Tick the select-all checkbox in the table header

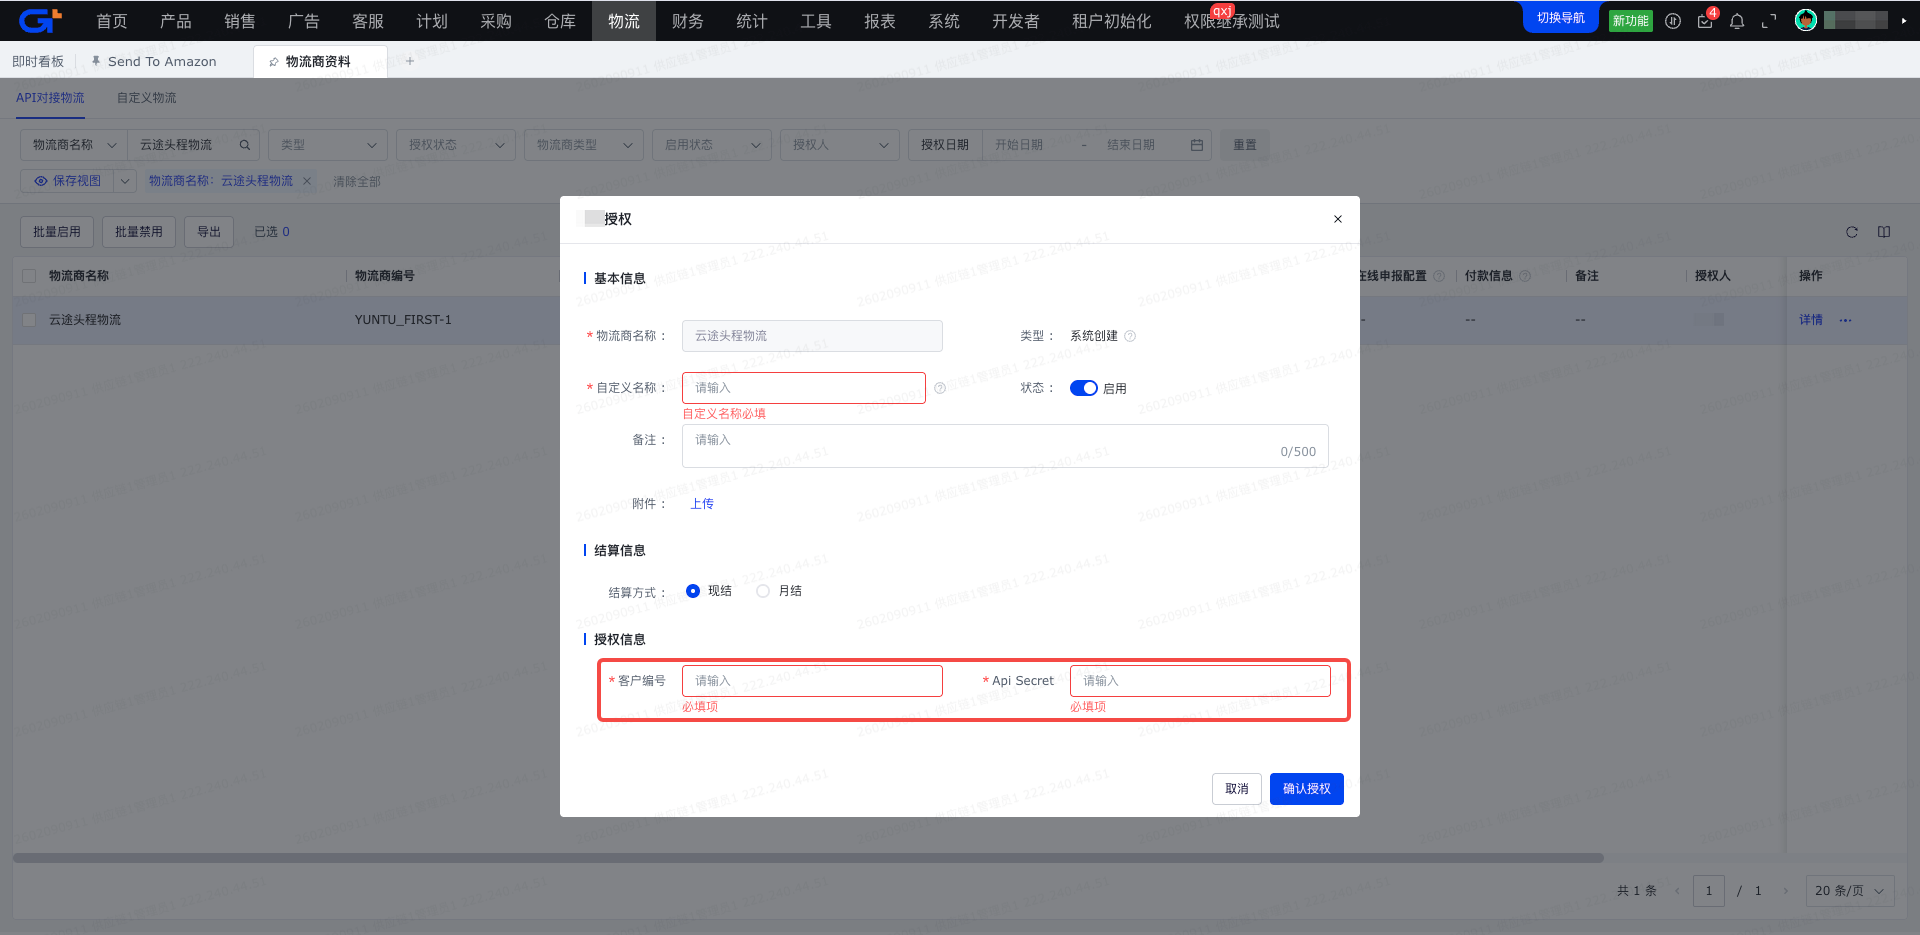coord(29,276)
